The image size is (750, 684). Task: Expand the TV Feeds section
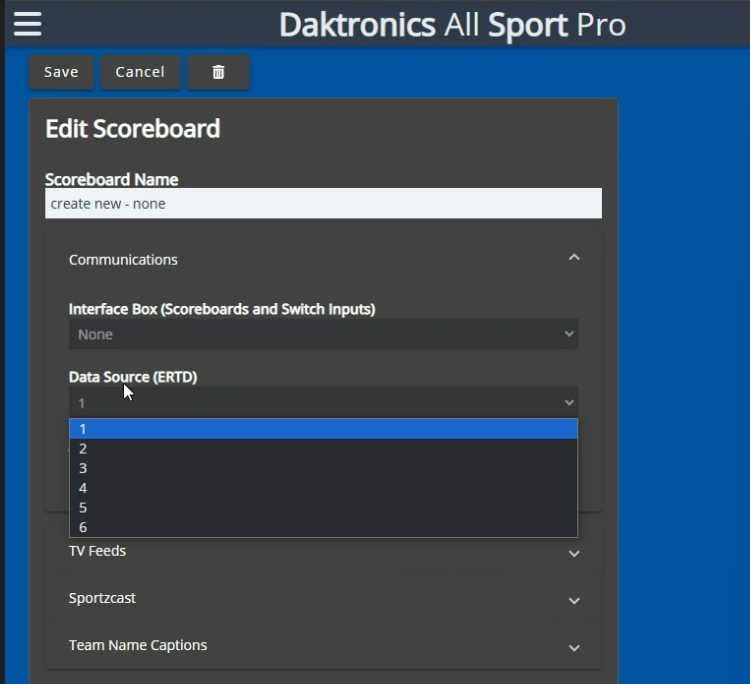coord(323,552)
